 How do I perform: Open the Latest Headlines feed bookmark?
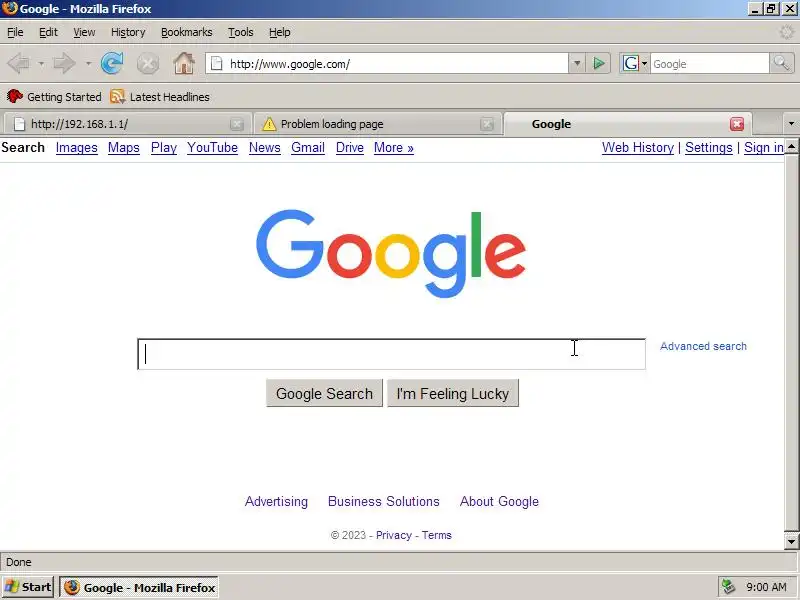pos(160,96)
